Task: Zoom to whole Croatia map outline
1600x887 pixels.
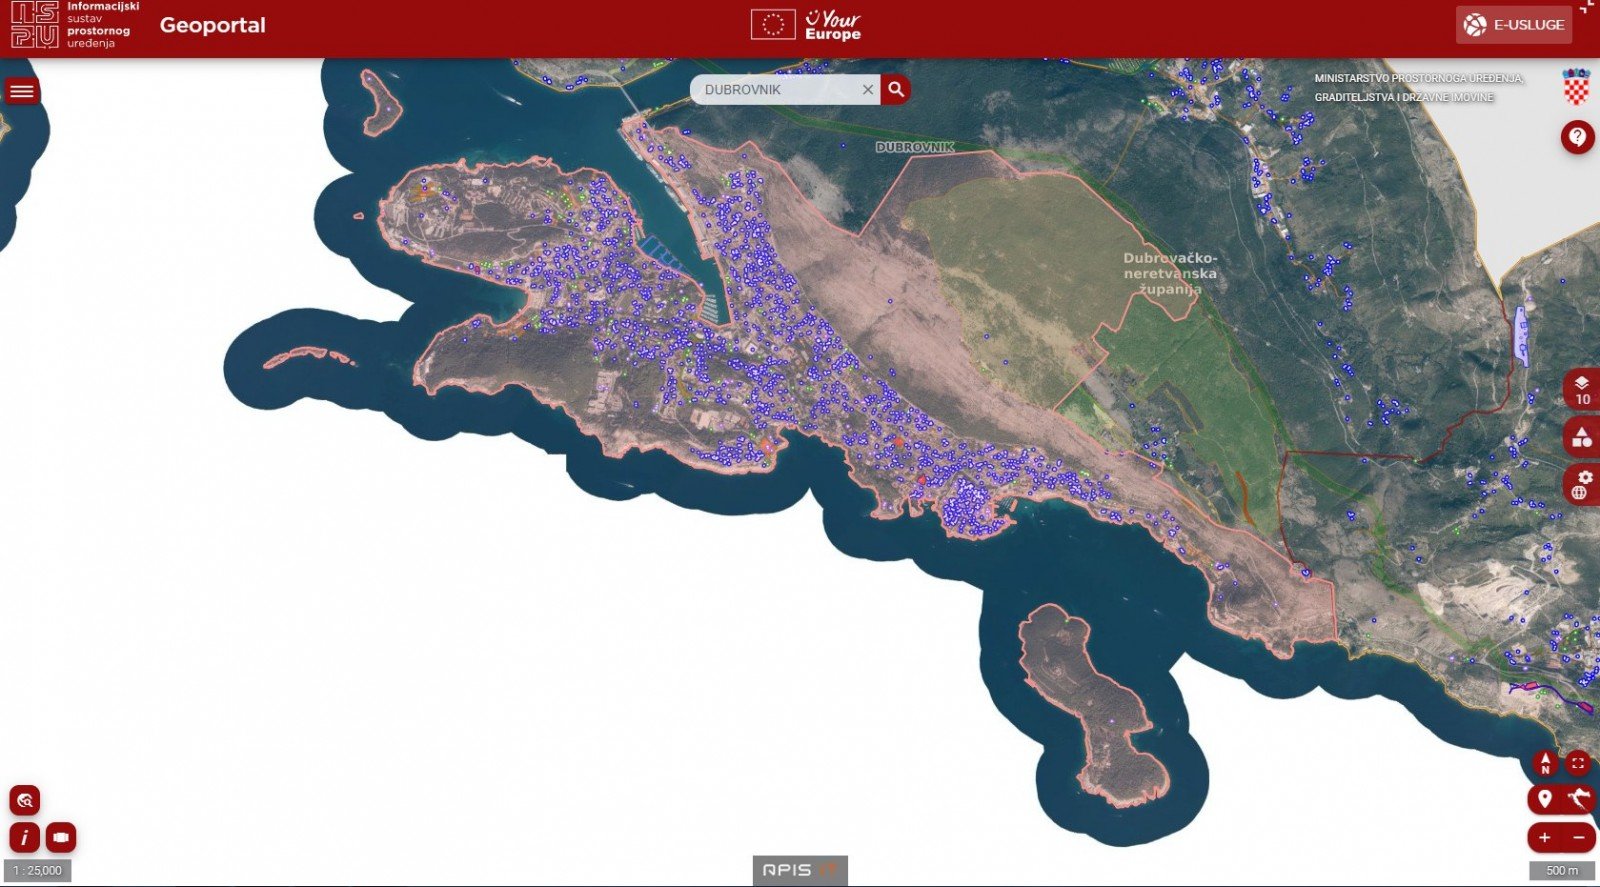Action: coord(1579,798)
